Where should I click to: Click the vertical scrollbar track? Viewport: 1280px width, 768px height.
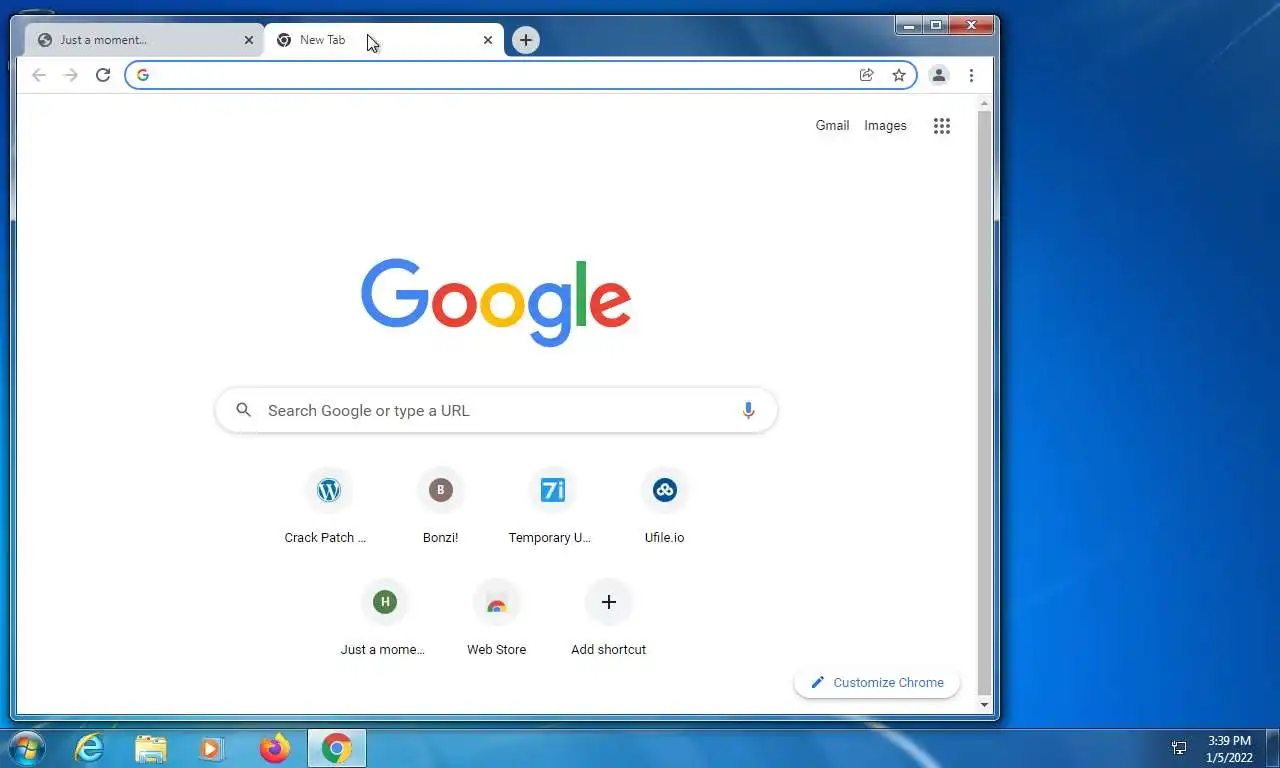tap(984, 404)
